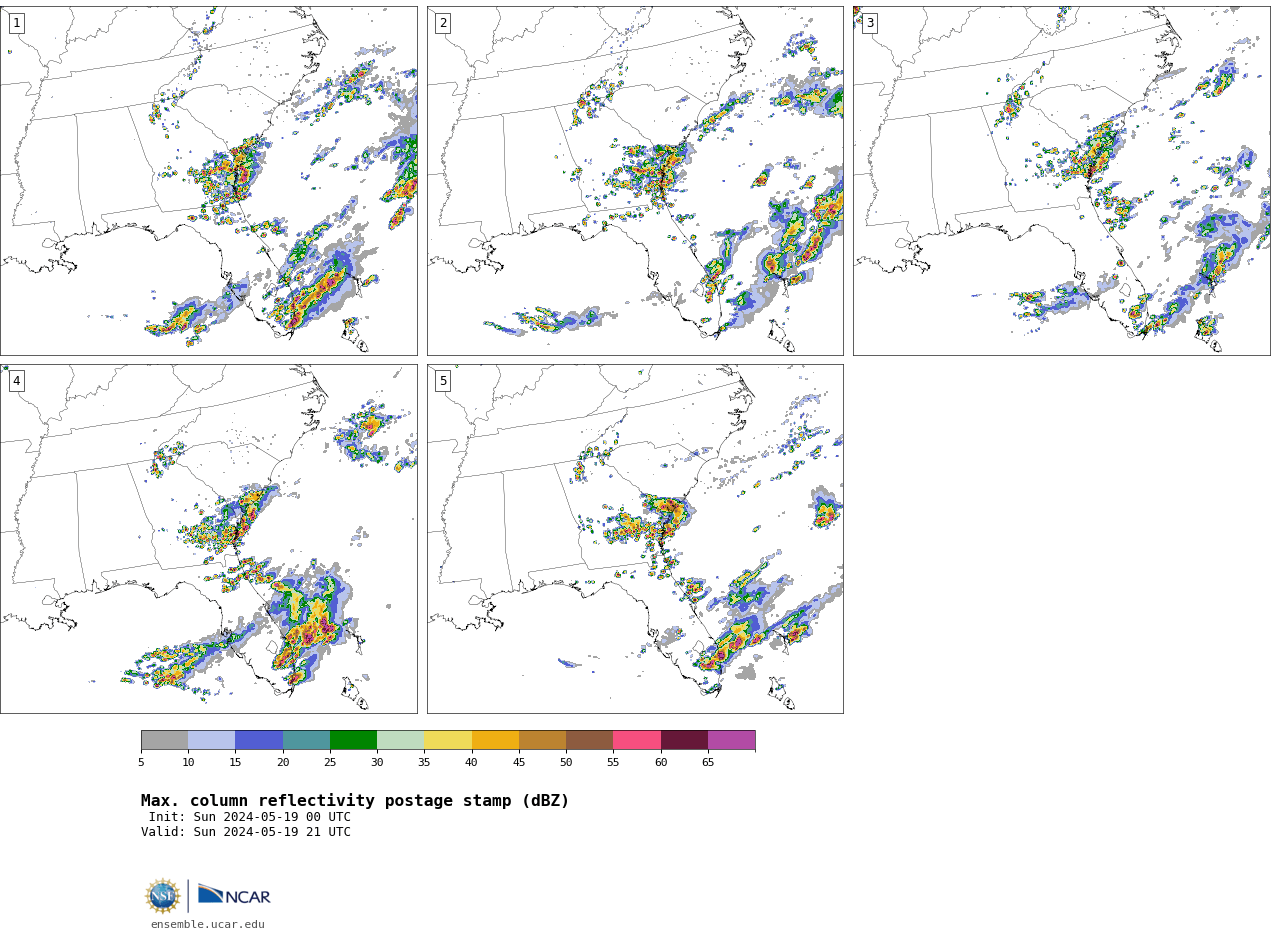1280x936 pixels.
Task: Click the yellow 35-40 dBZ swatch
Action: (x=448, y=740)
